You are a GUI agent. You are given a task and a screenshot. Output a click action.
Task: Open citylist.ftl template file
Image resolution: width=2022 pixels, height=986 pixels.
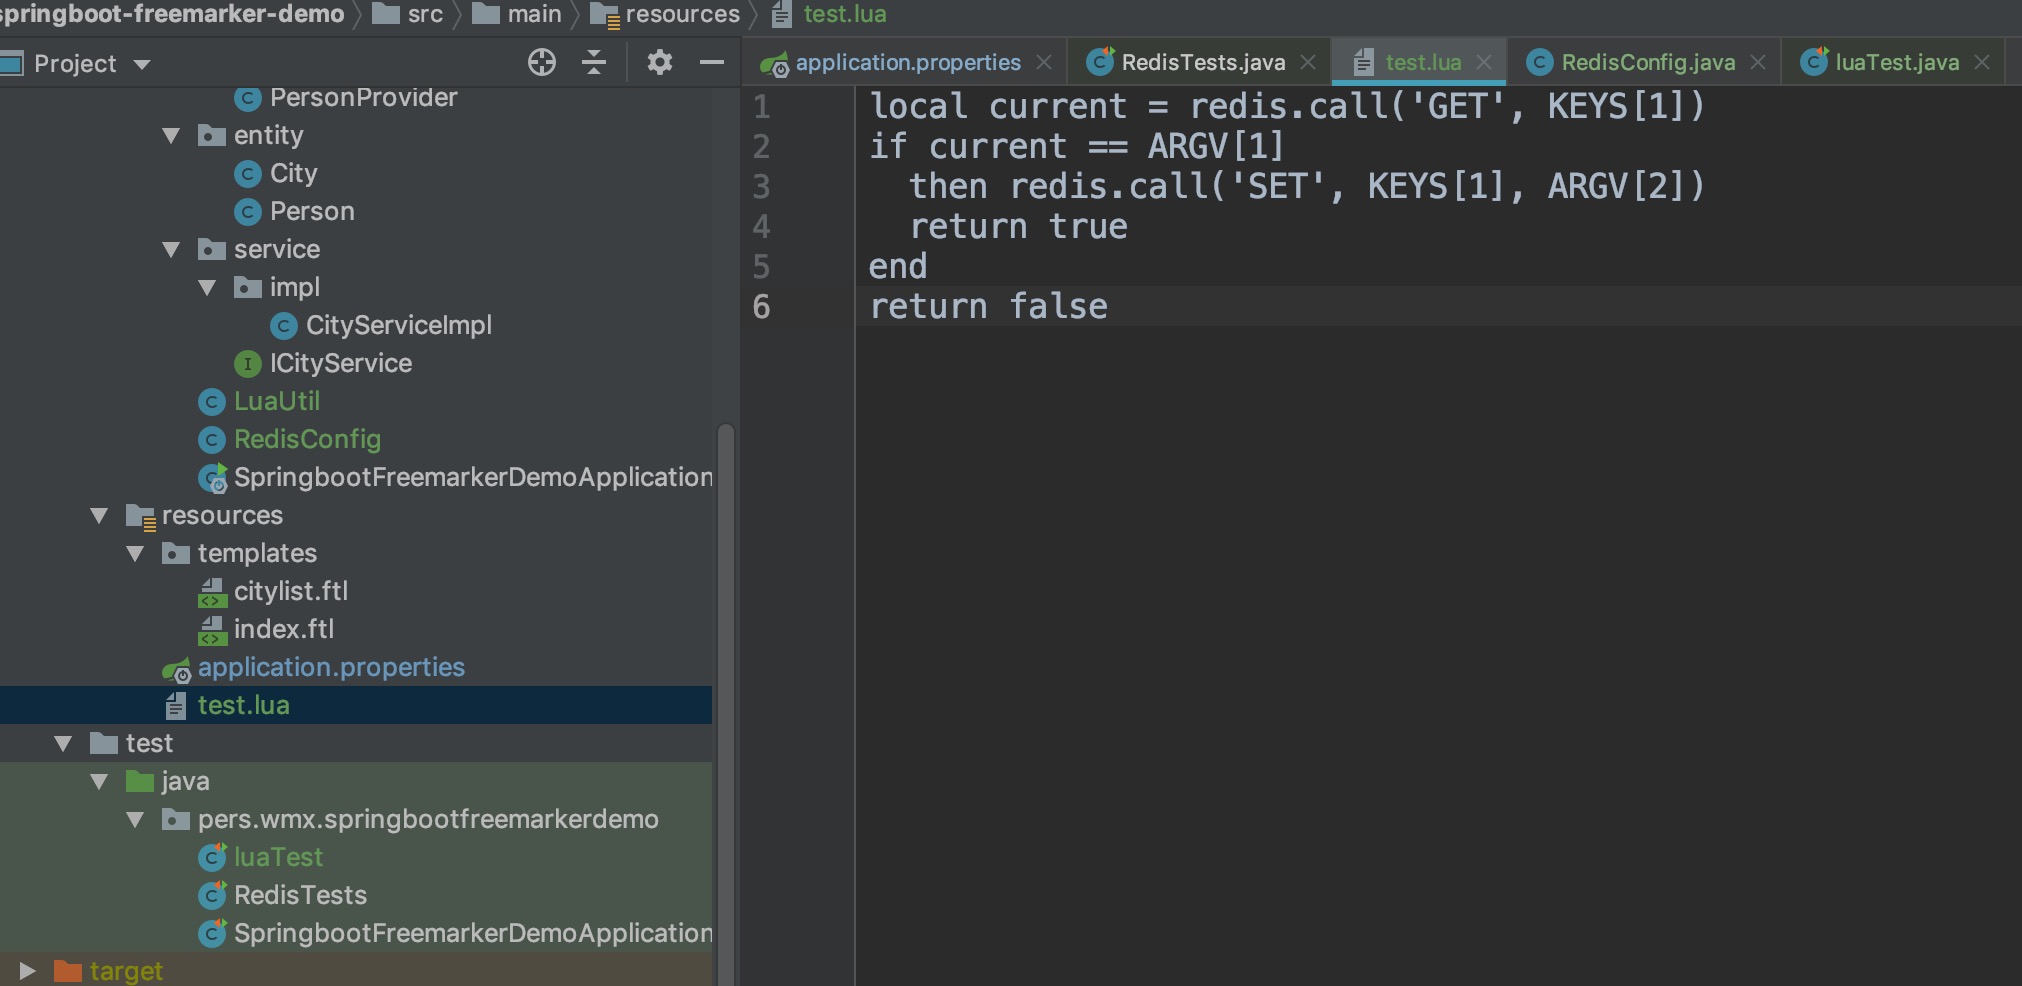tap(290, 592)
